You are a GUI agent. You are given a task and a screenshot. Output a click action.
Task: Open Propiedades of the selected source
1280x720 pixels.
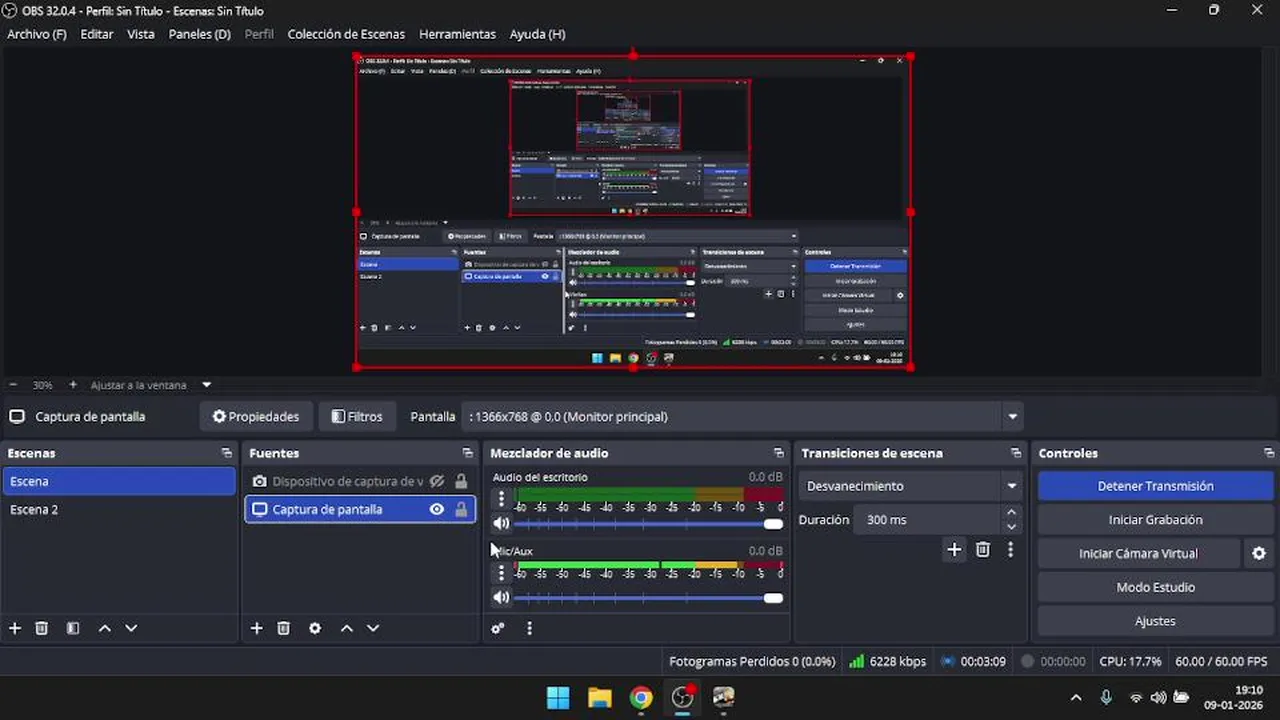click(x=256, y=416)
